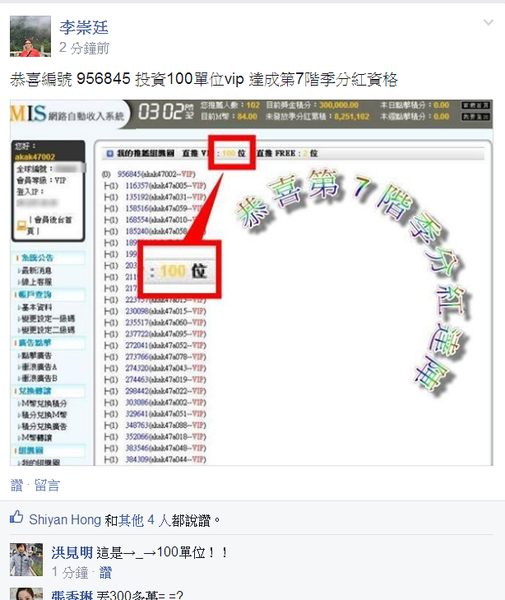Click 張秀琳's commenter name

point(72,595)
